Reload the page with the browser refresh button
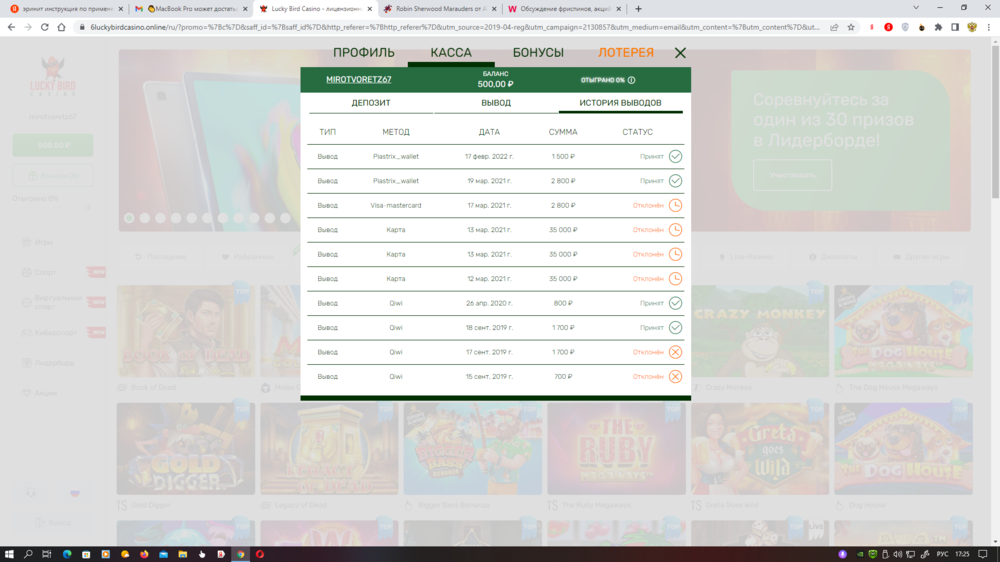 (x=46, y=27)
